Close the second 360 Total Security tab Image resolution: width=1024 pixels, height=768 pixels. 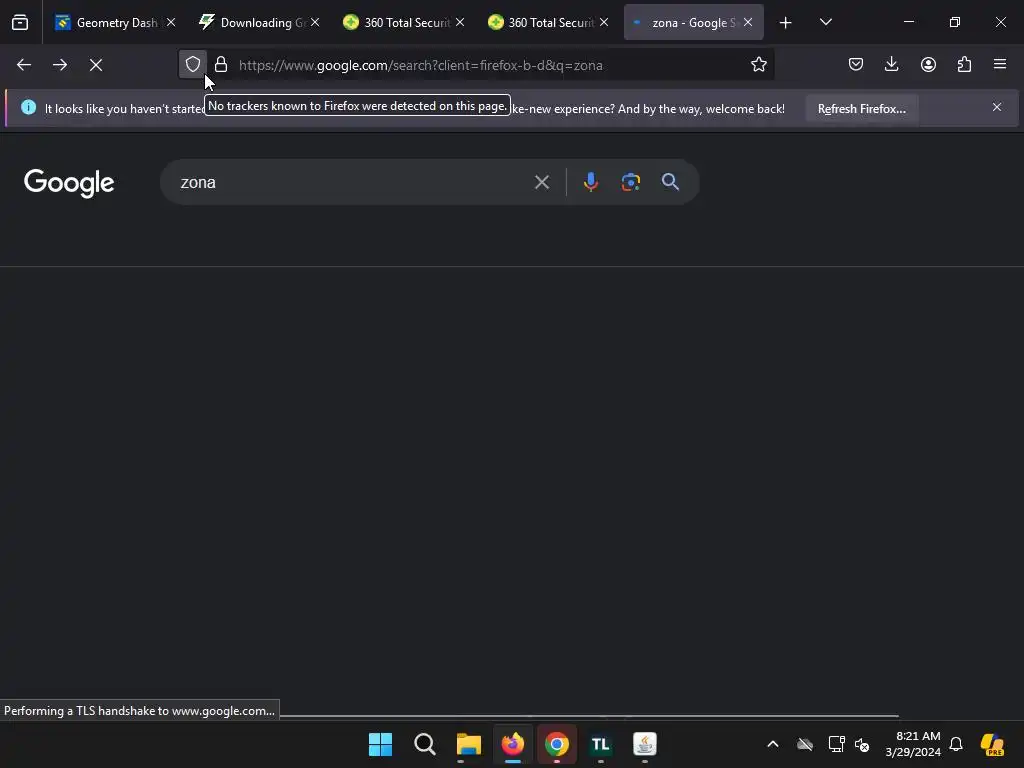tap(604, 22)
